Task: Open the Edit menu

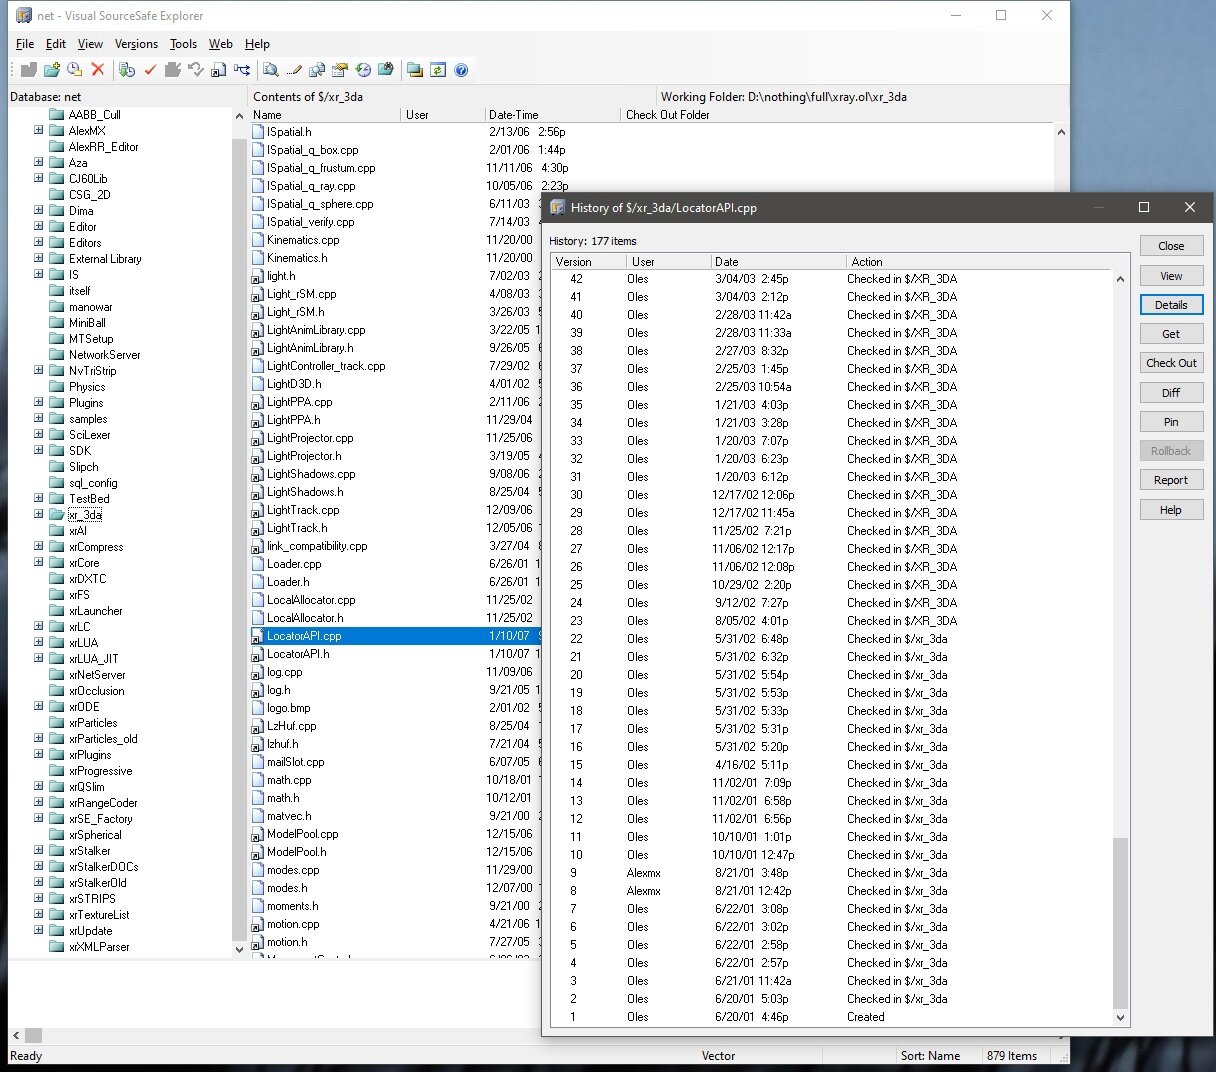Action: click(56, 44)
